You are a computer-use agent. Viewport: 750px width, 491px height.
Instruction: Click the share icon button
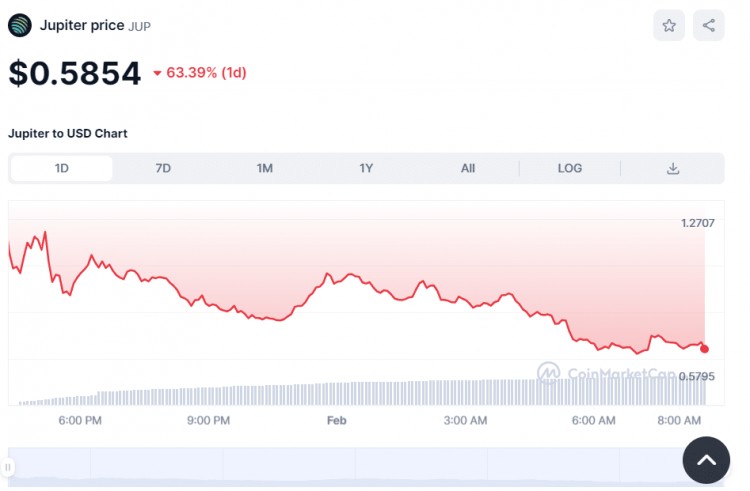coord(709,26)
